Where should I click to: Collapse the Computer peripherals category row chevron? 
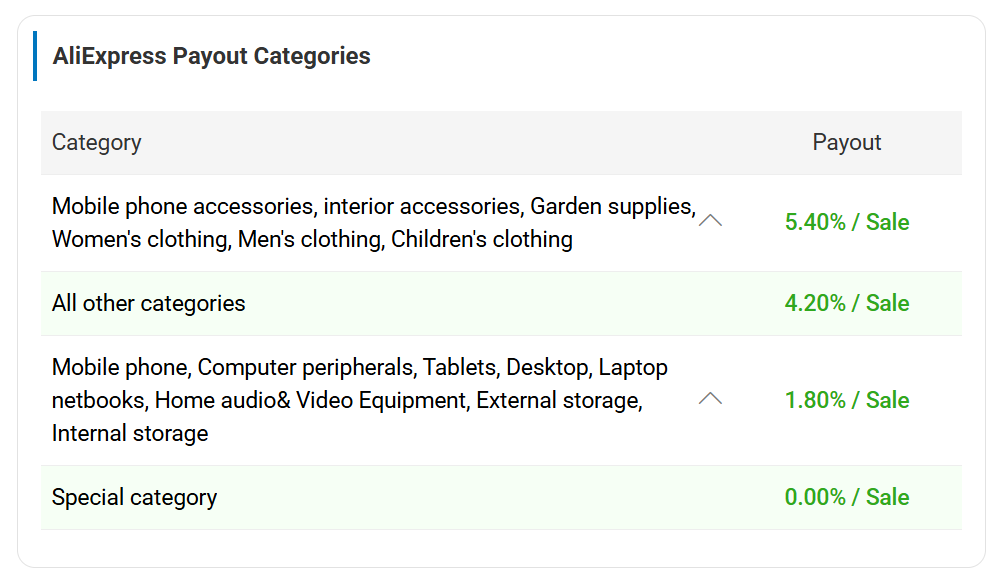[x=710, y=398]
